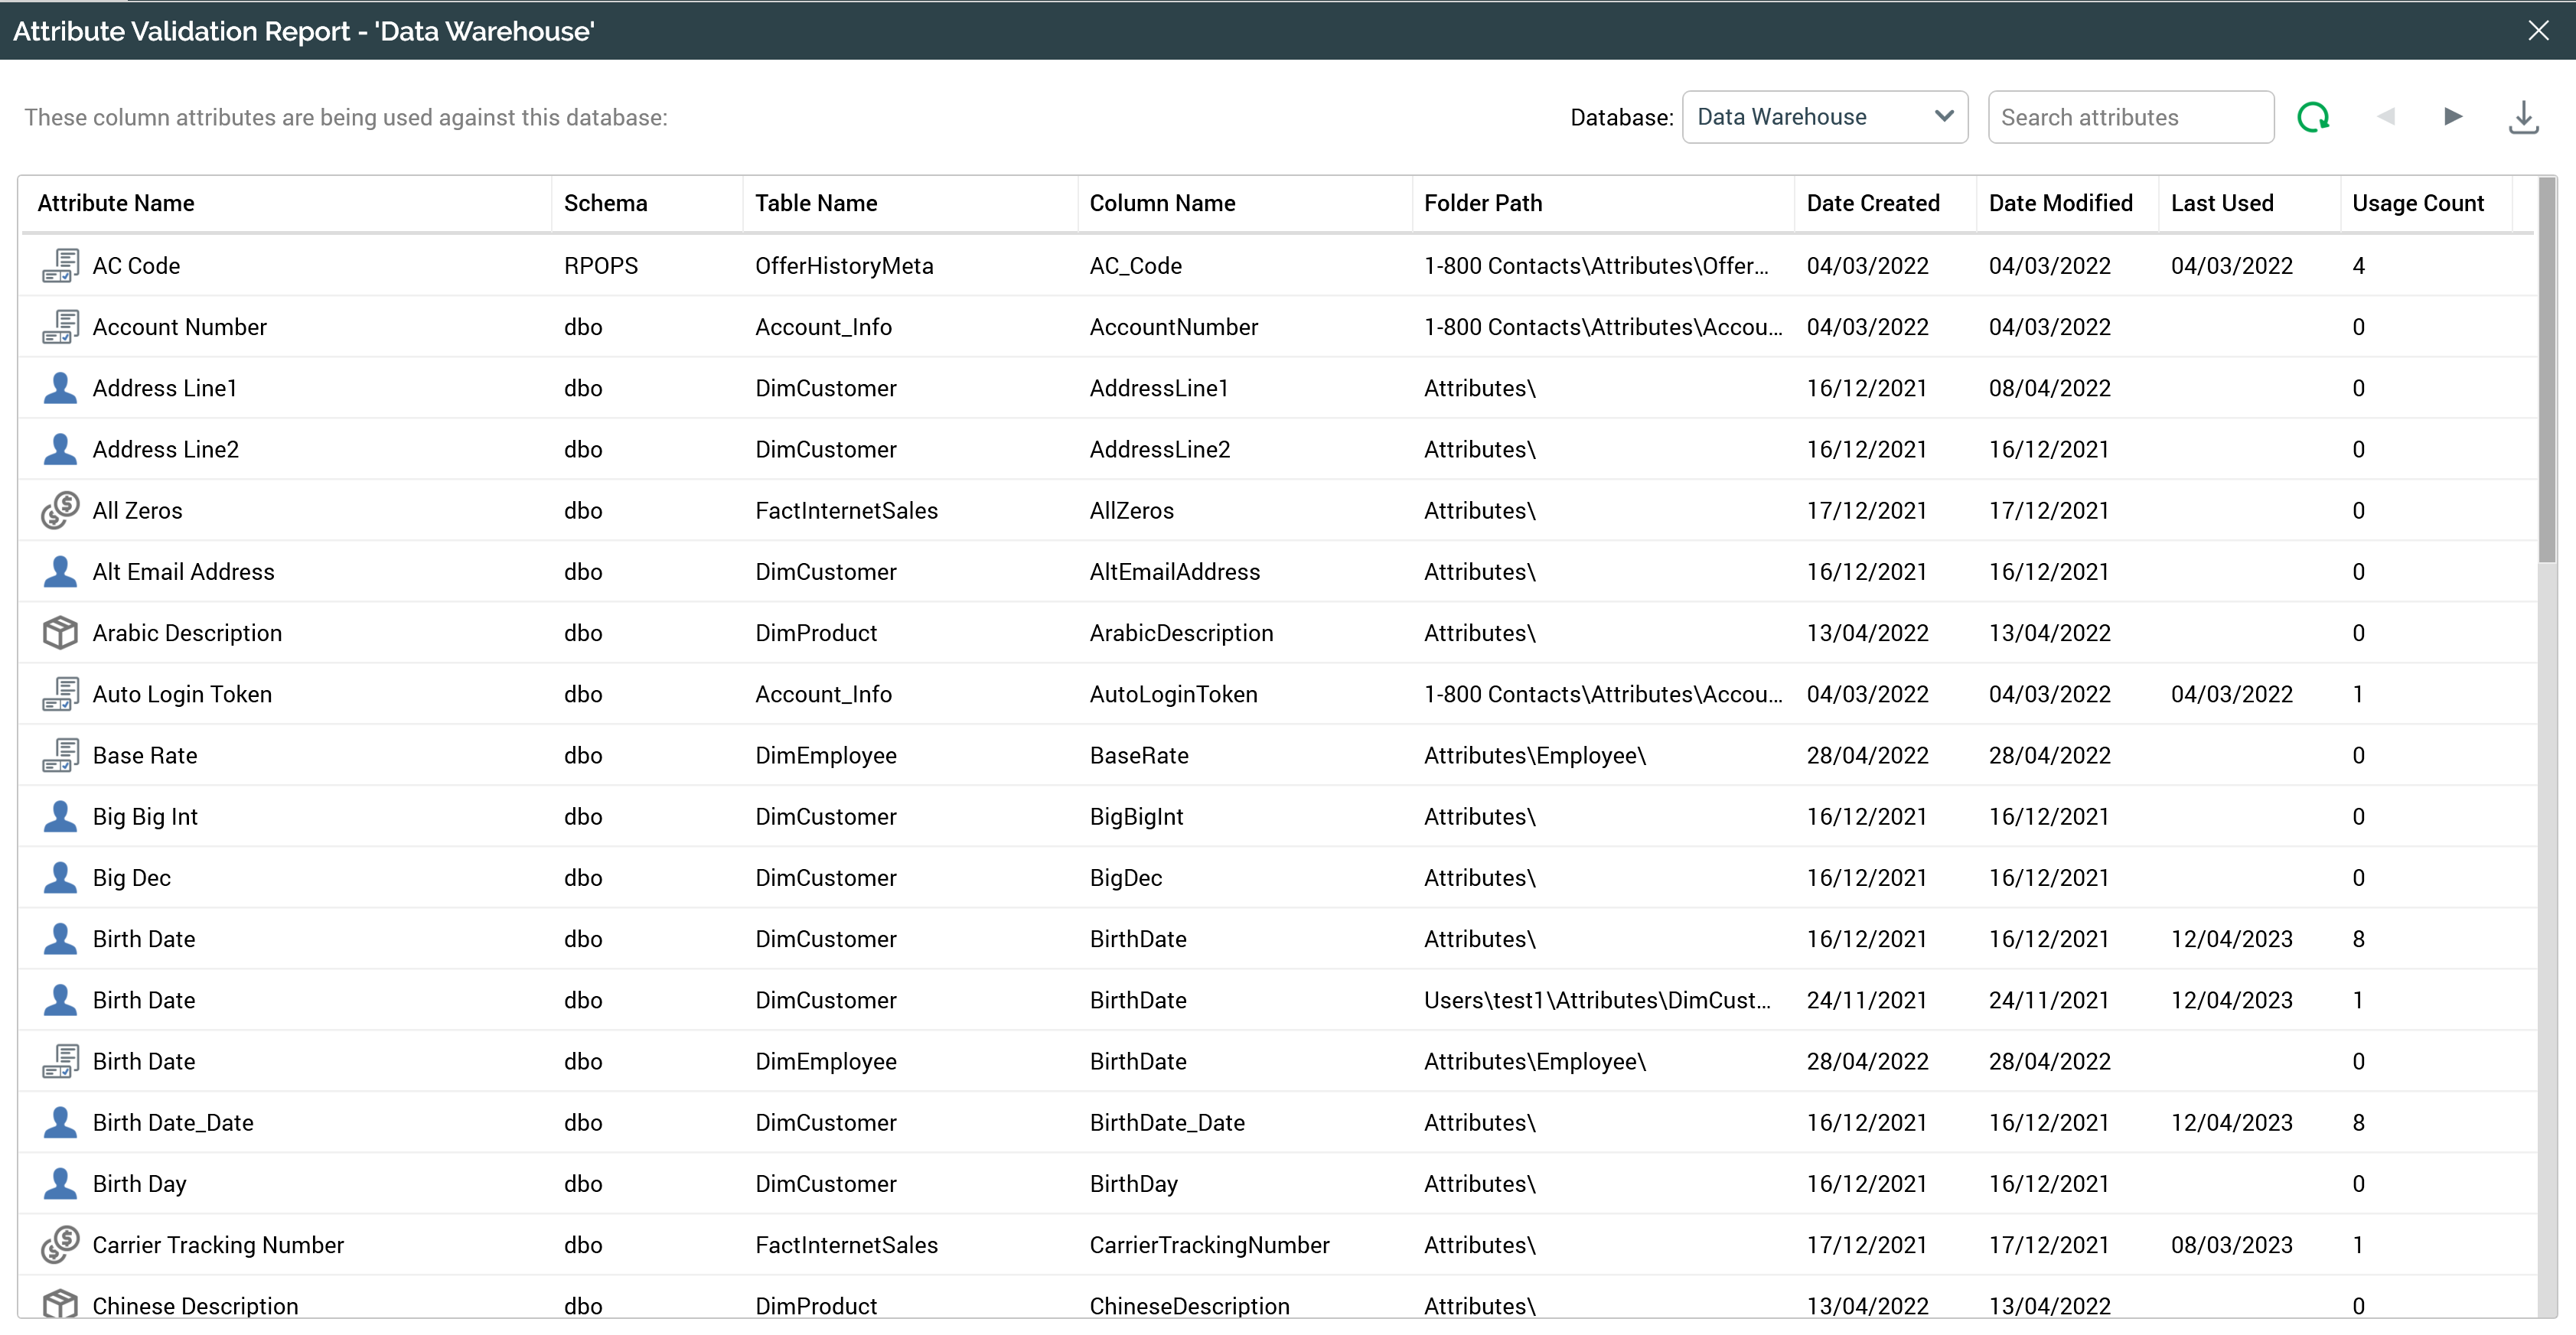Go to previous page arrow
Screen dimensions: 2576x1335
(x=2386, y=117)
